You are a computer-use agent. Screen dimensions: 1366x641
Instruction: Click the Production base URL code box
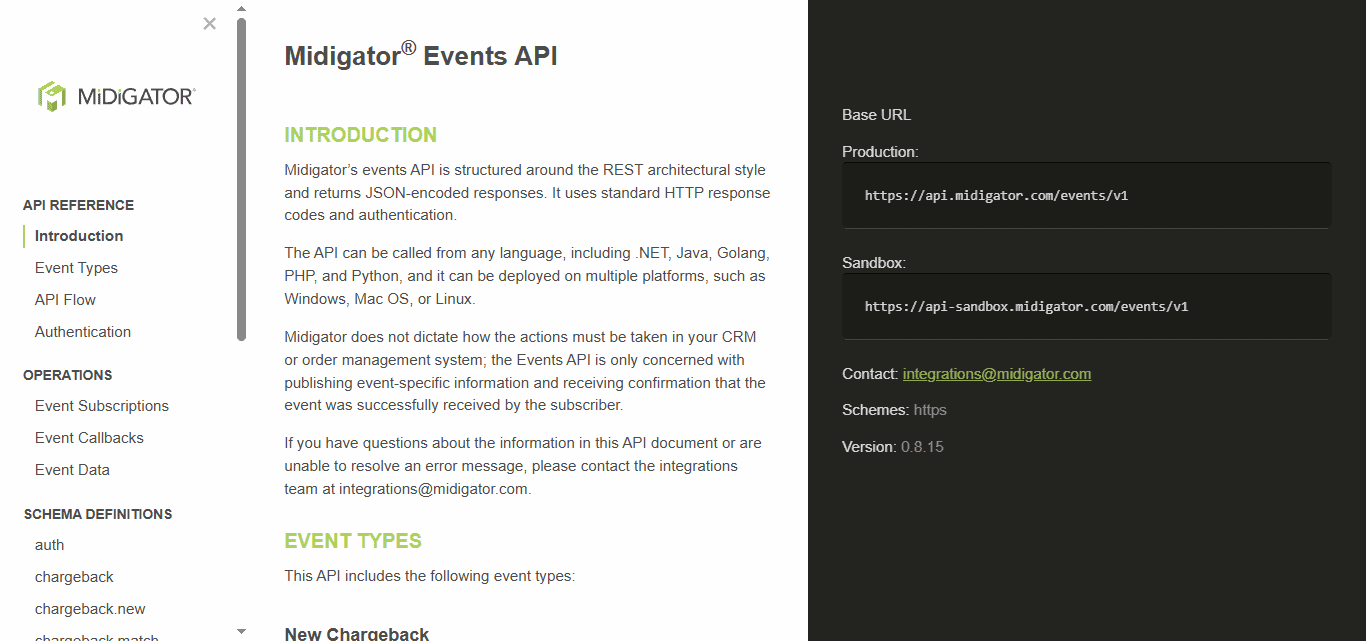(x=1087, y=196)
